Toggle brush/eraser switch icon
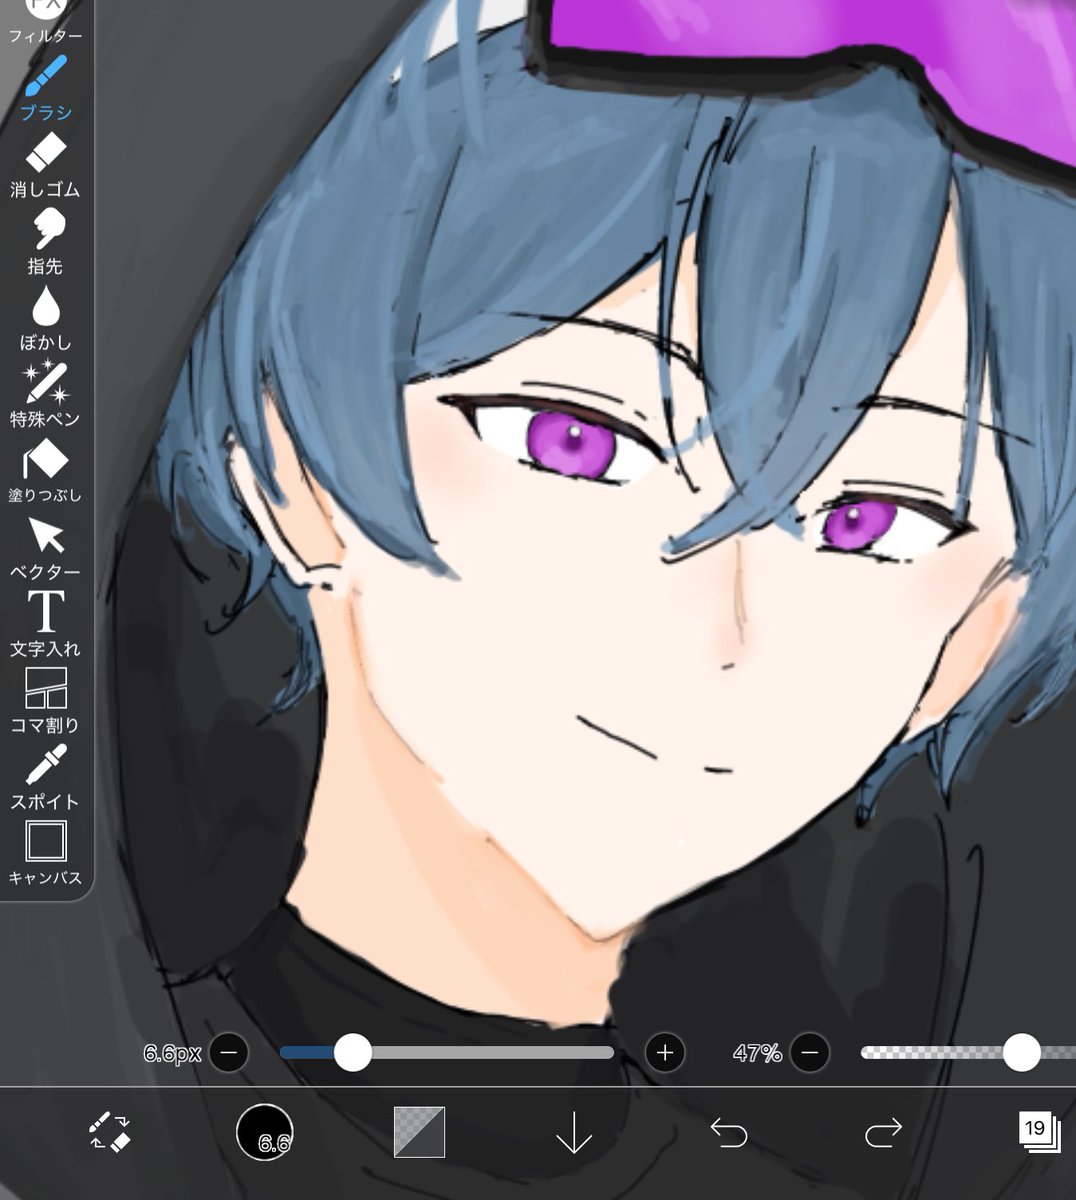The height and width of the screenshot is (1200, 1076). click(x=110, y=1132)
